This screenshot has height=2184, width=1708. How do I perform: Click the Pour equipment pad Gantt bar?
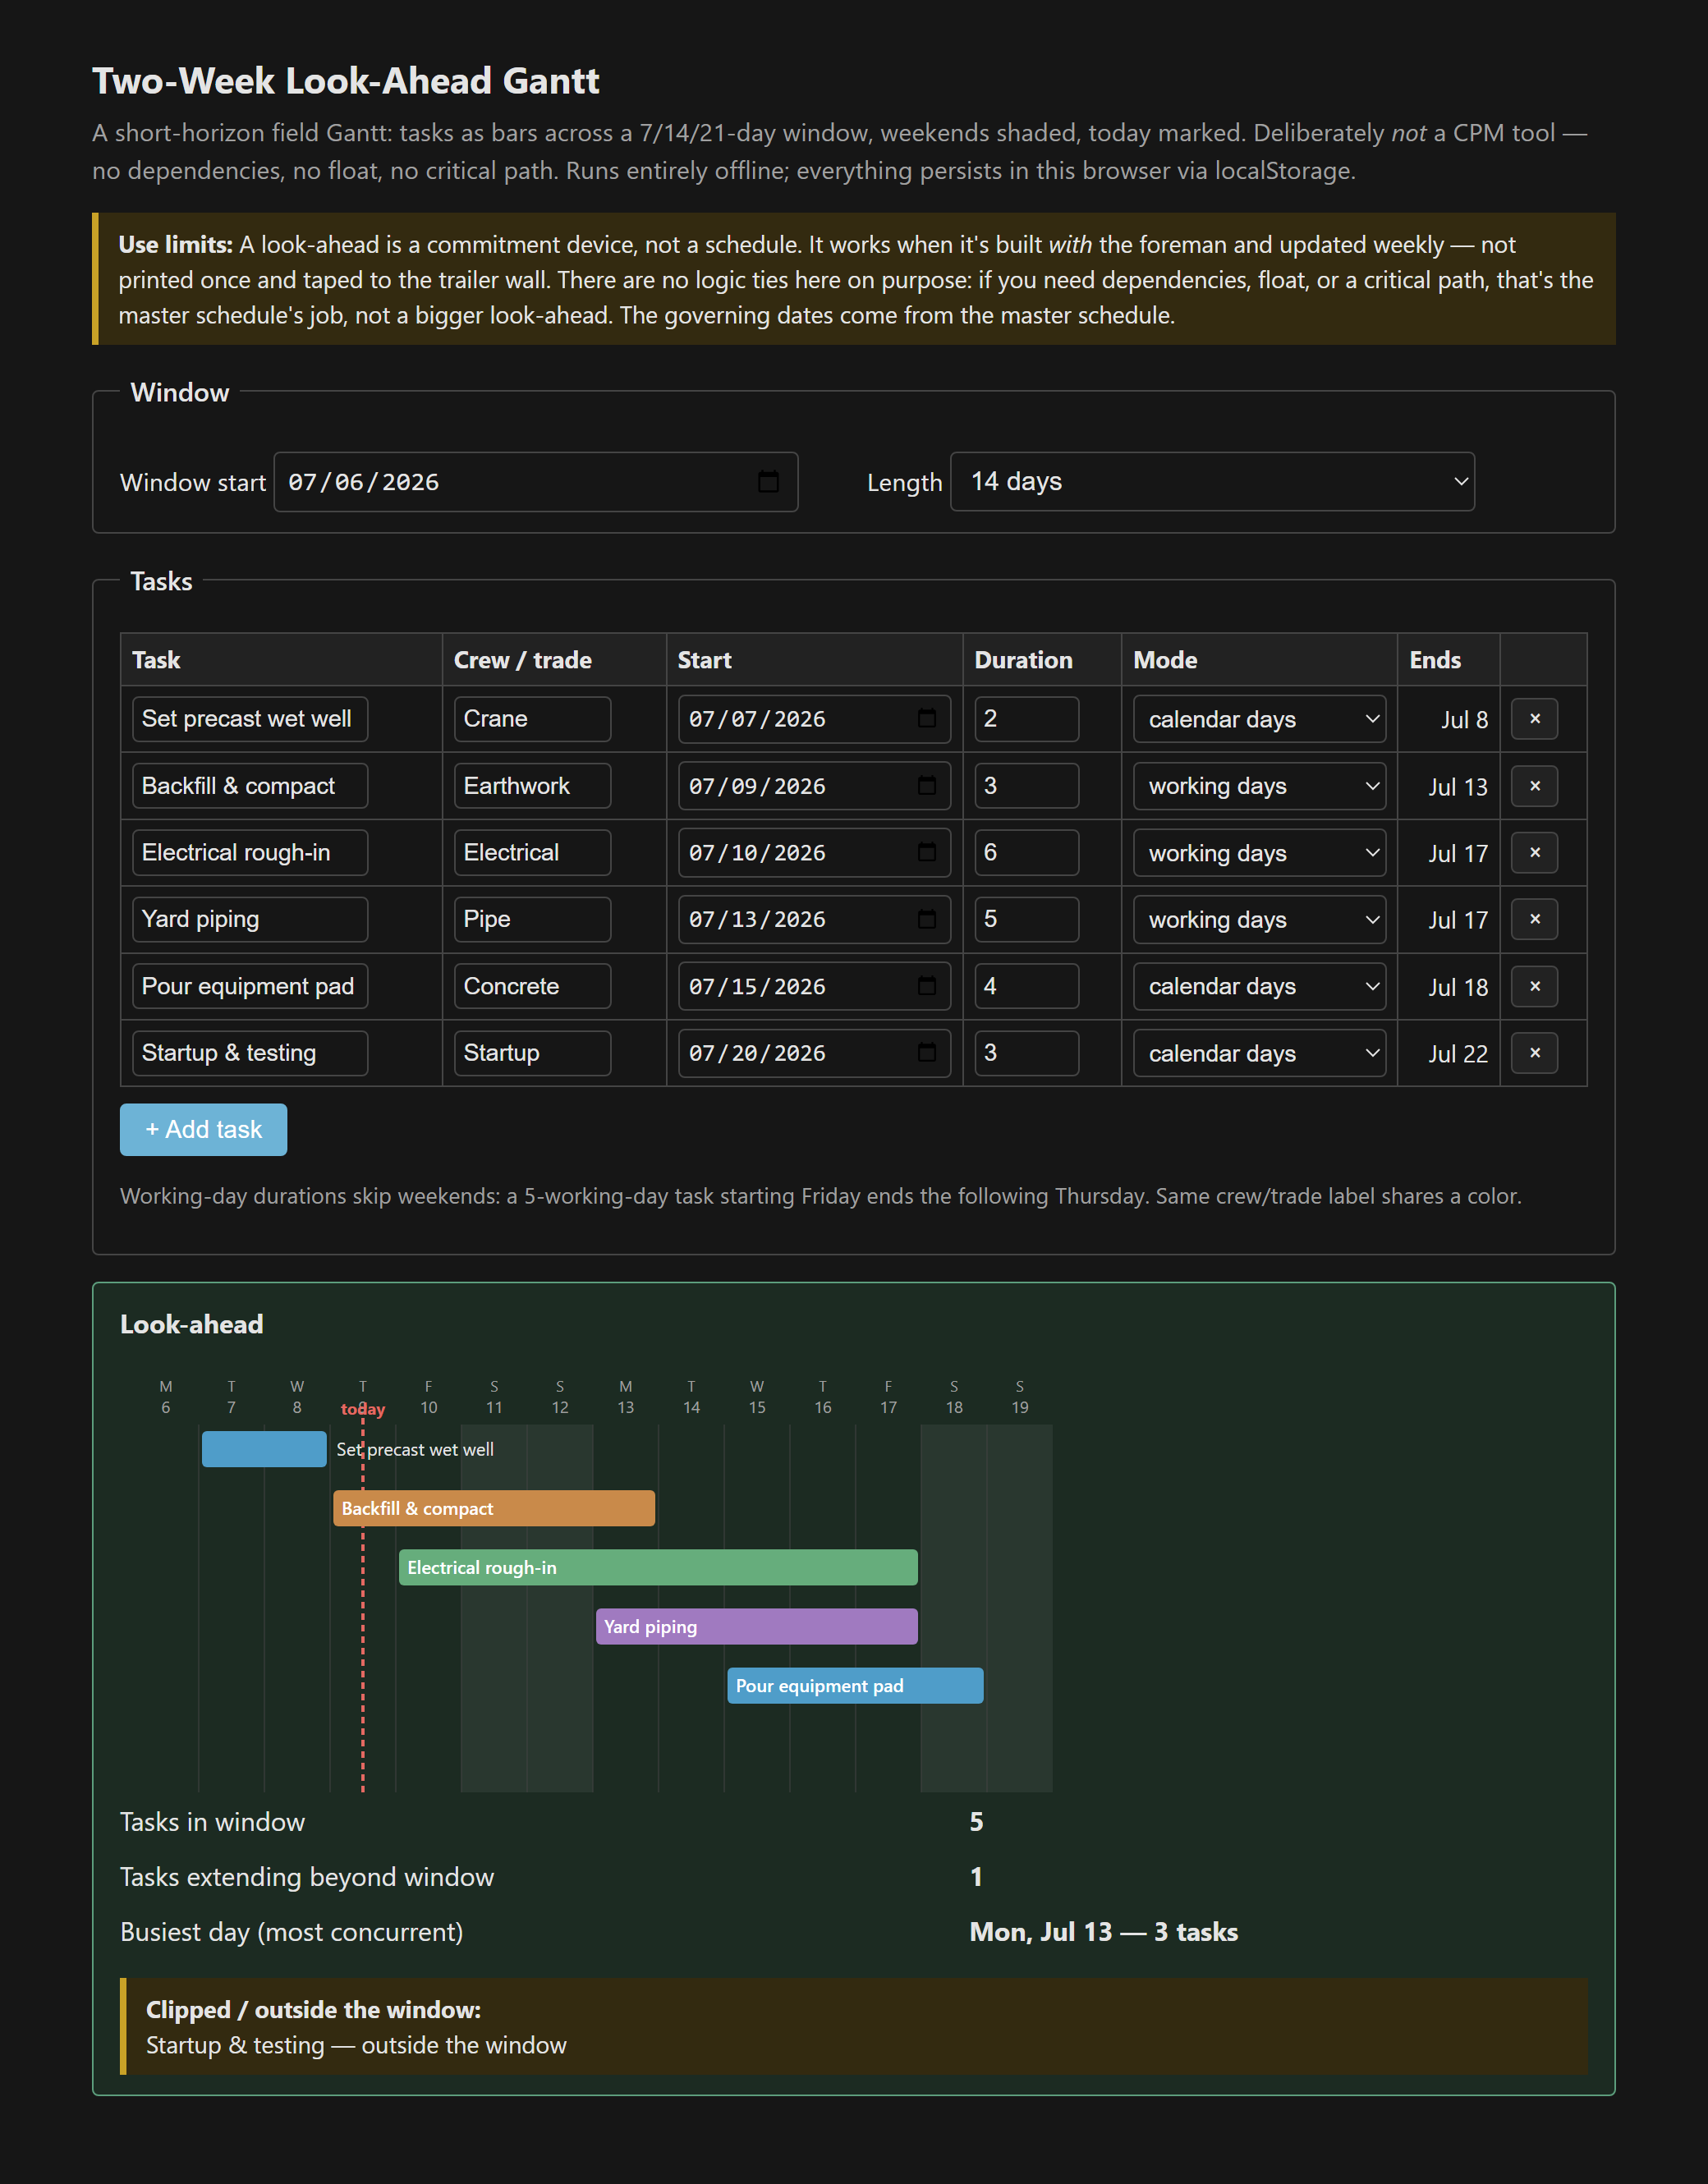point(855,1685)
